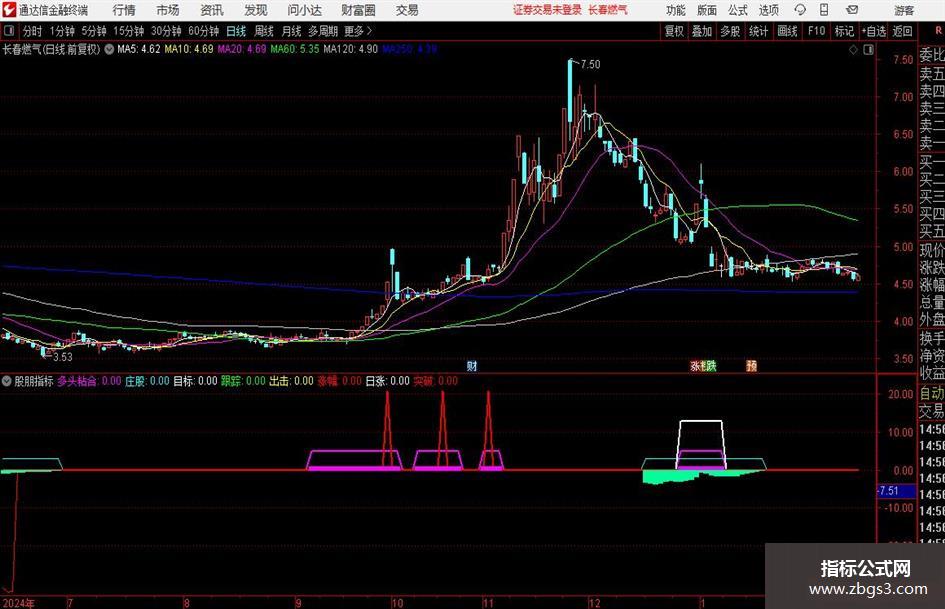The height and width of the screenshot is (609, 945).
Task: Open the 公式 menu
Action: coord(738,10)
